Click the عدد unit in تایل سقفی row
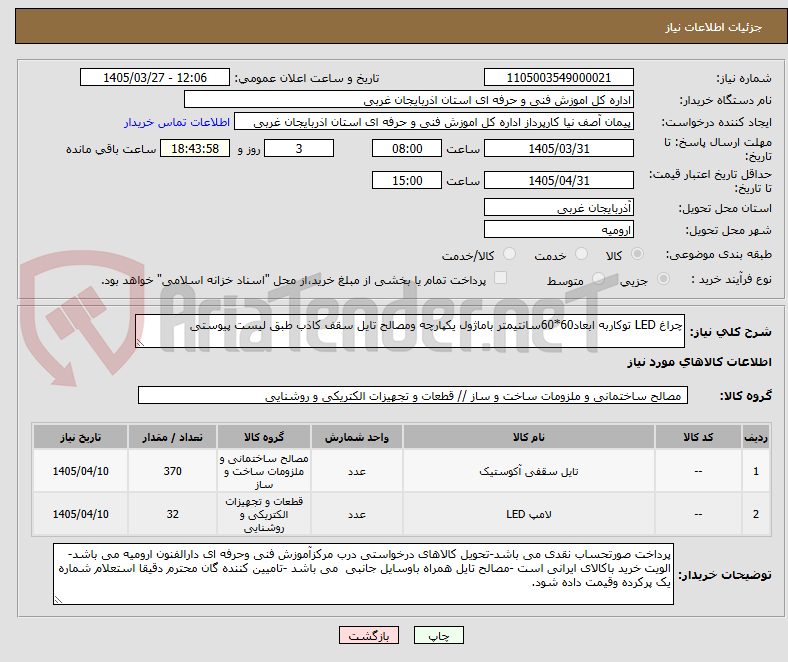The height and width of the screenshot is (662, 788). [357, 471]
